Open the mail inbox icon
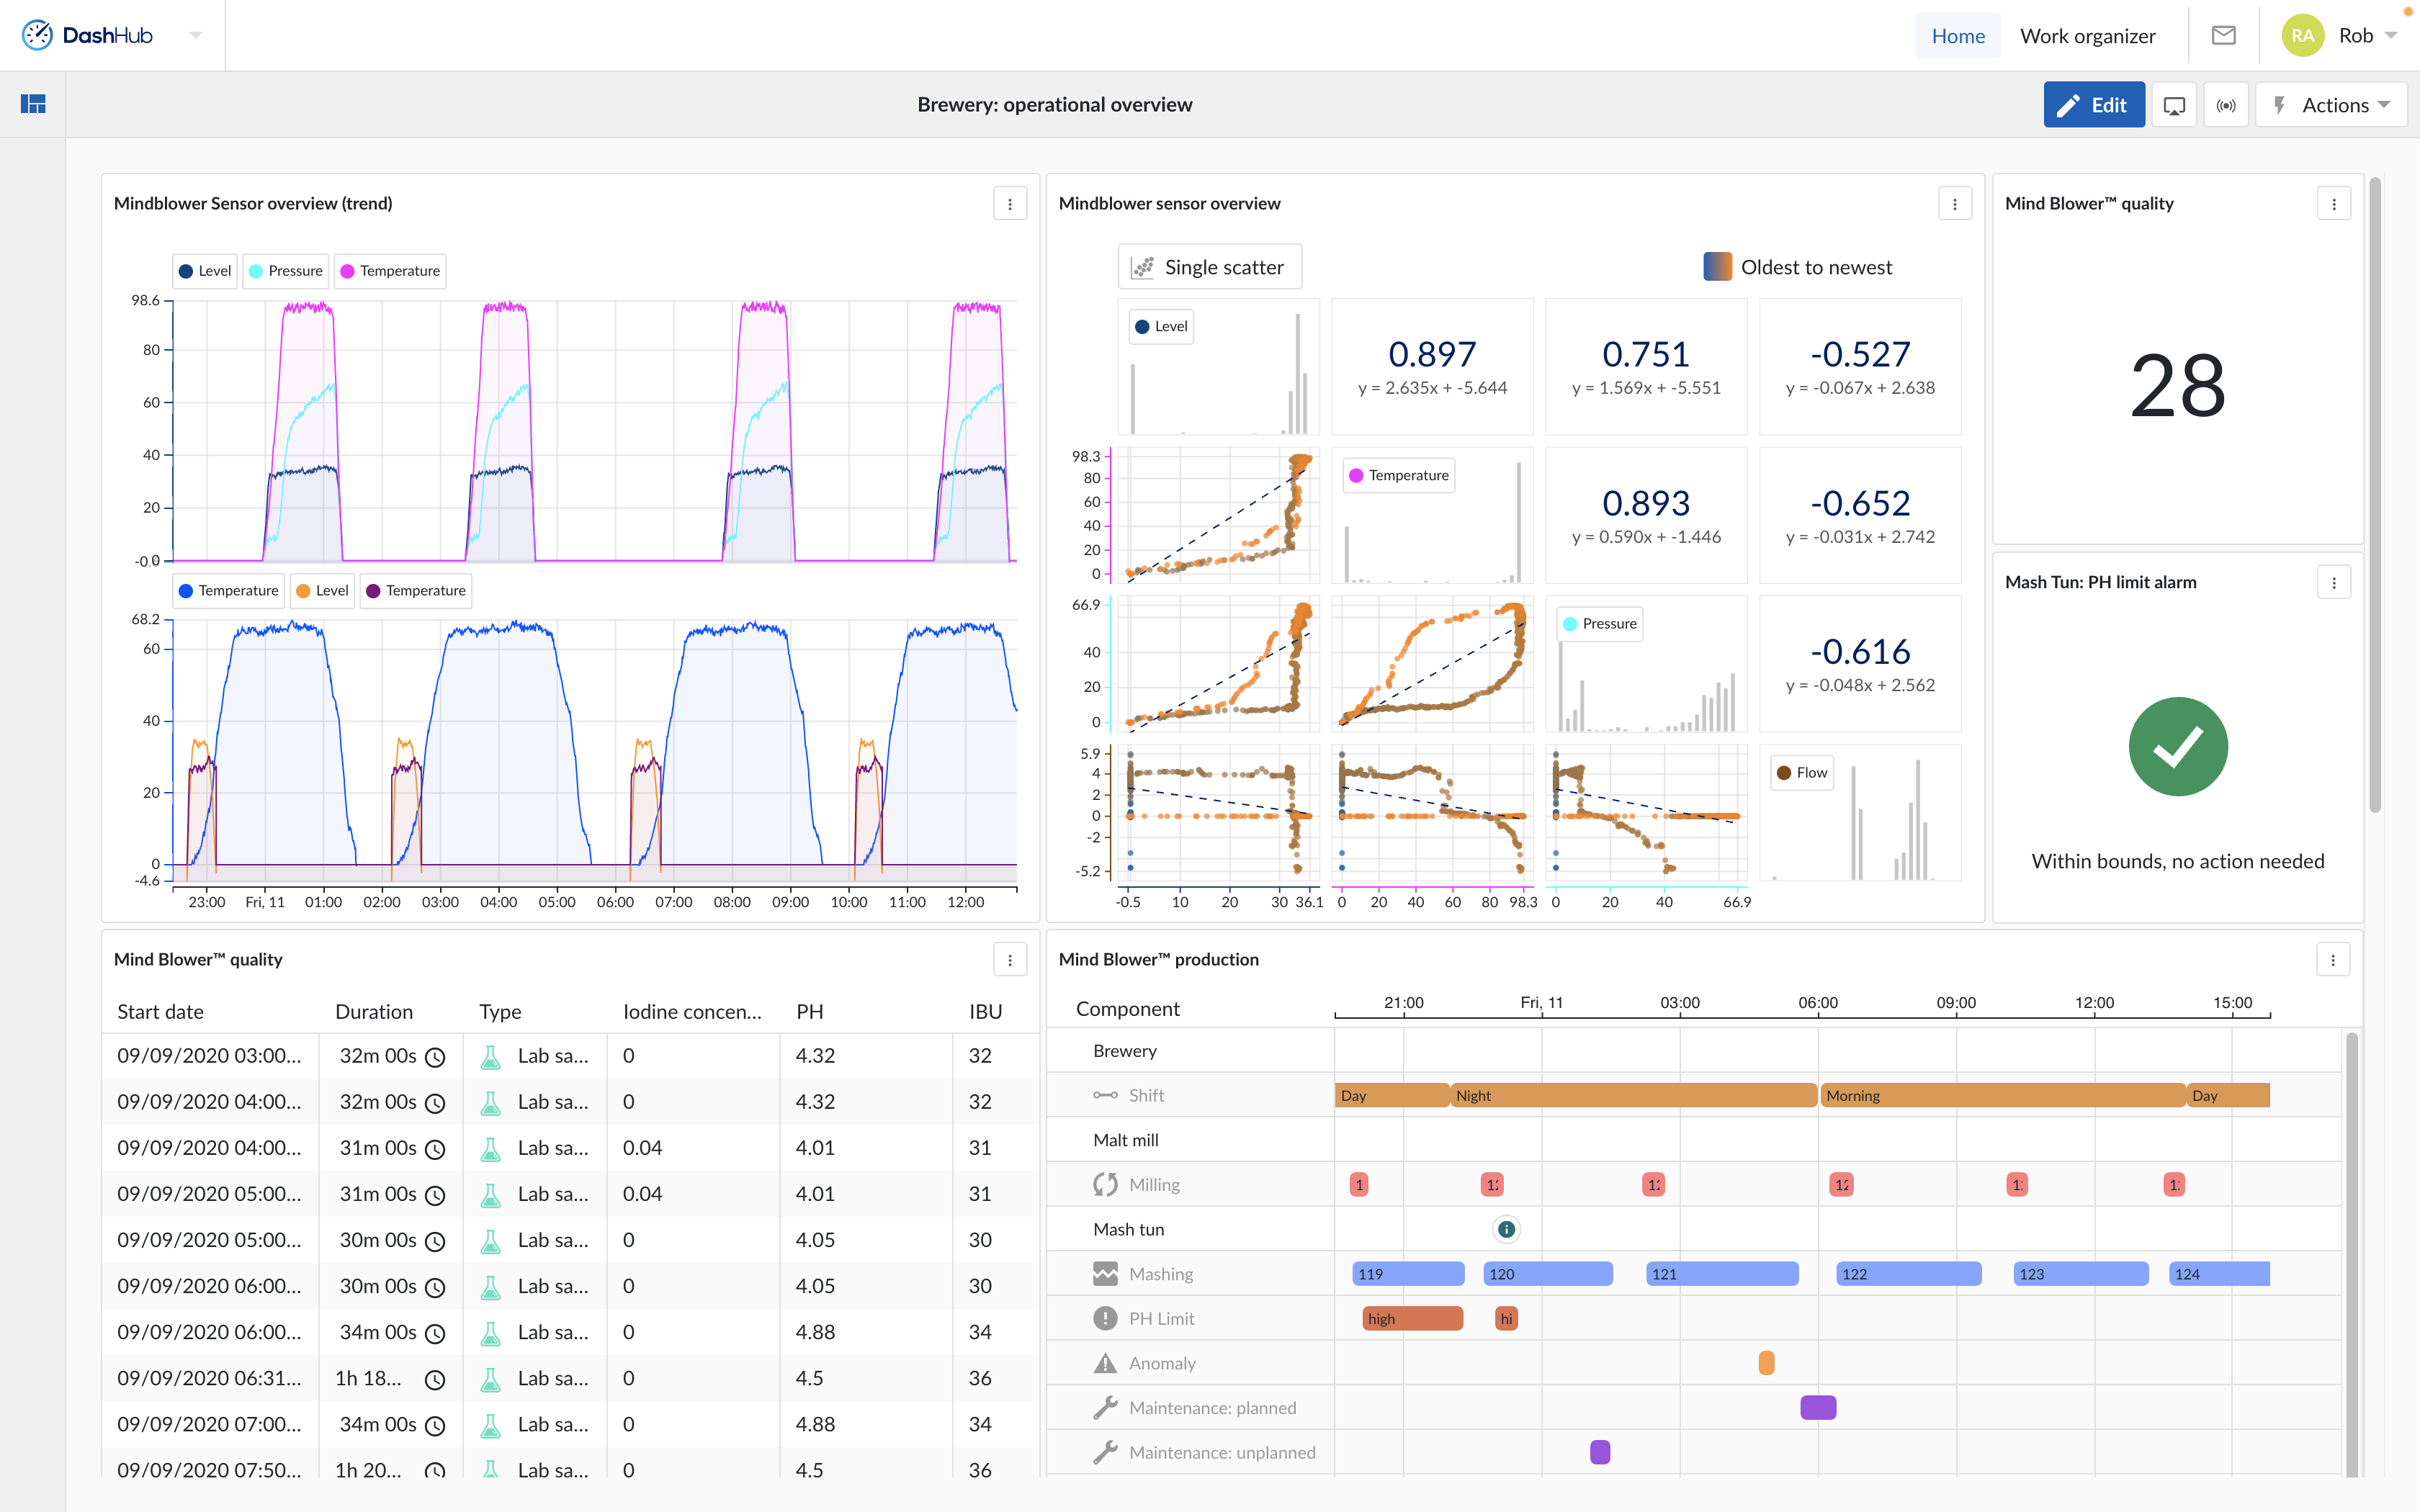This screenshot has height=1512, width=2420. [2223, 35]
